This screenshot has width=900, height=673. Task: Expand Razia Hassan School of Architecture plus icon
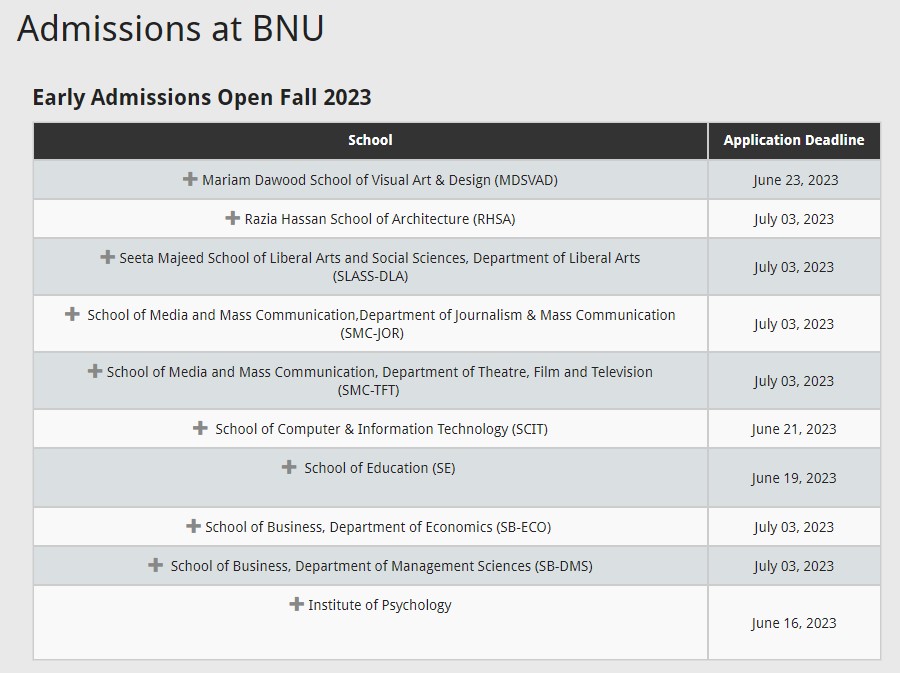pos(232,218)
